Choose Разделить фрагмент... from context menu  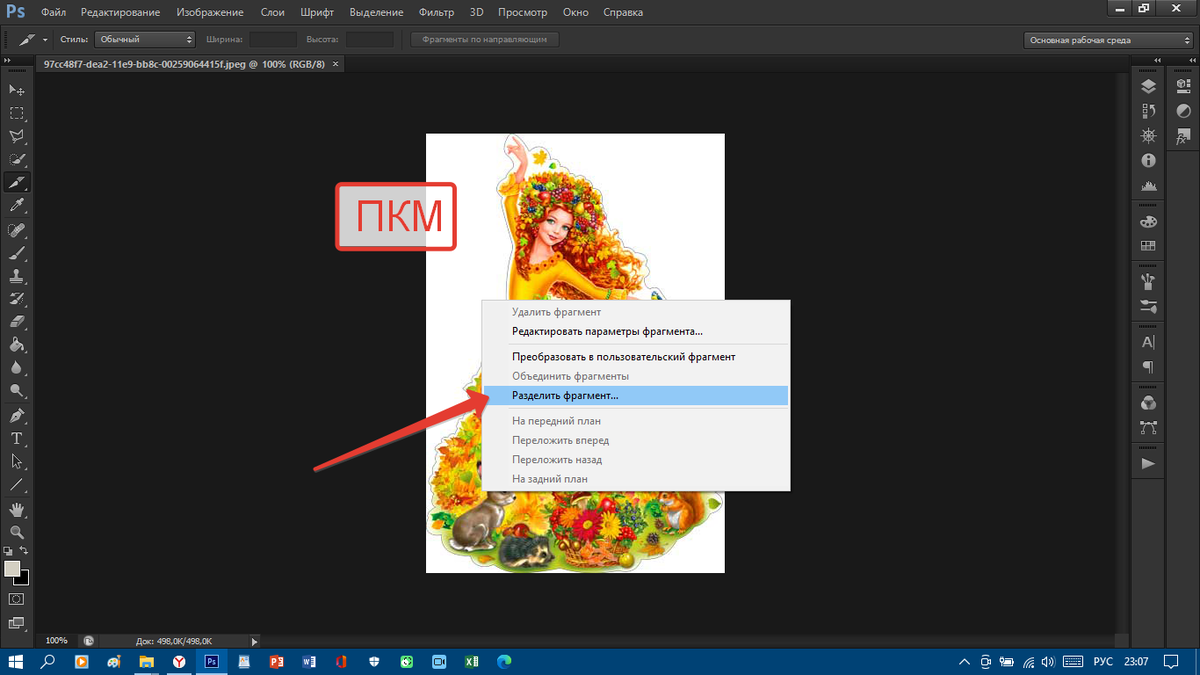coord(635,396)
